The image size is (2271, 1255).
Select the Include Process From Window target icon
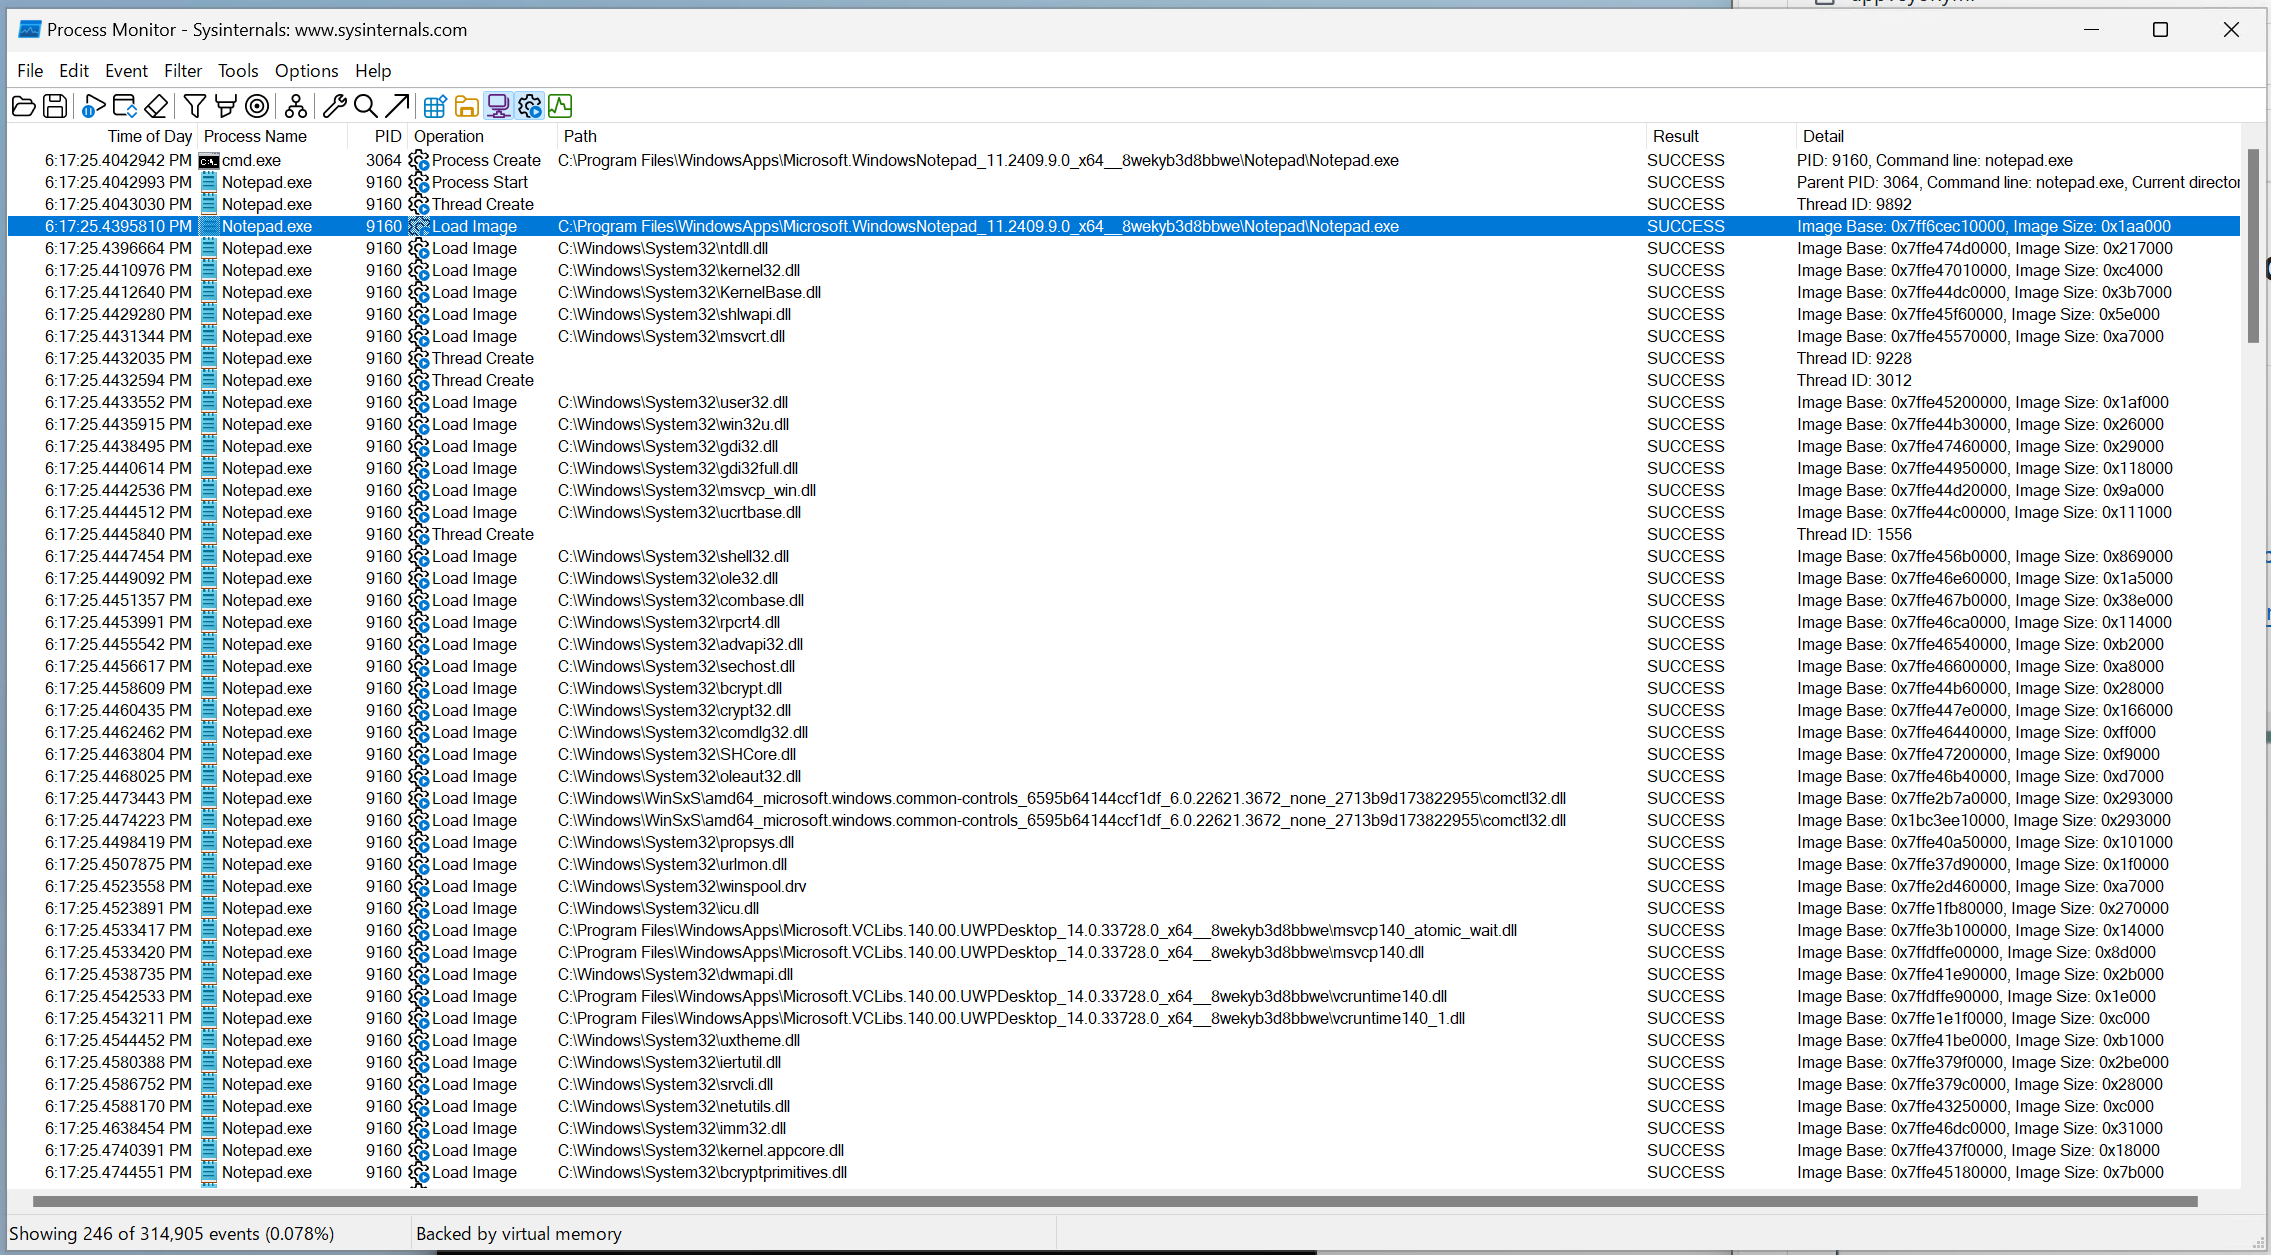[x=257, y=106]
